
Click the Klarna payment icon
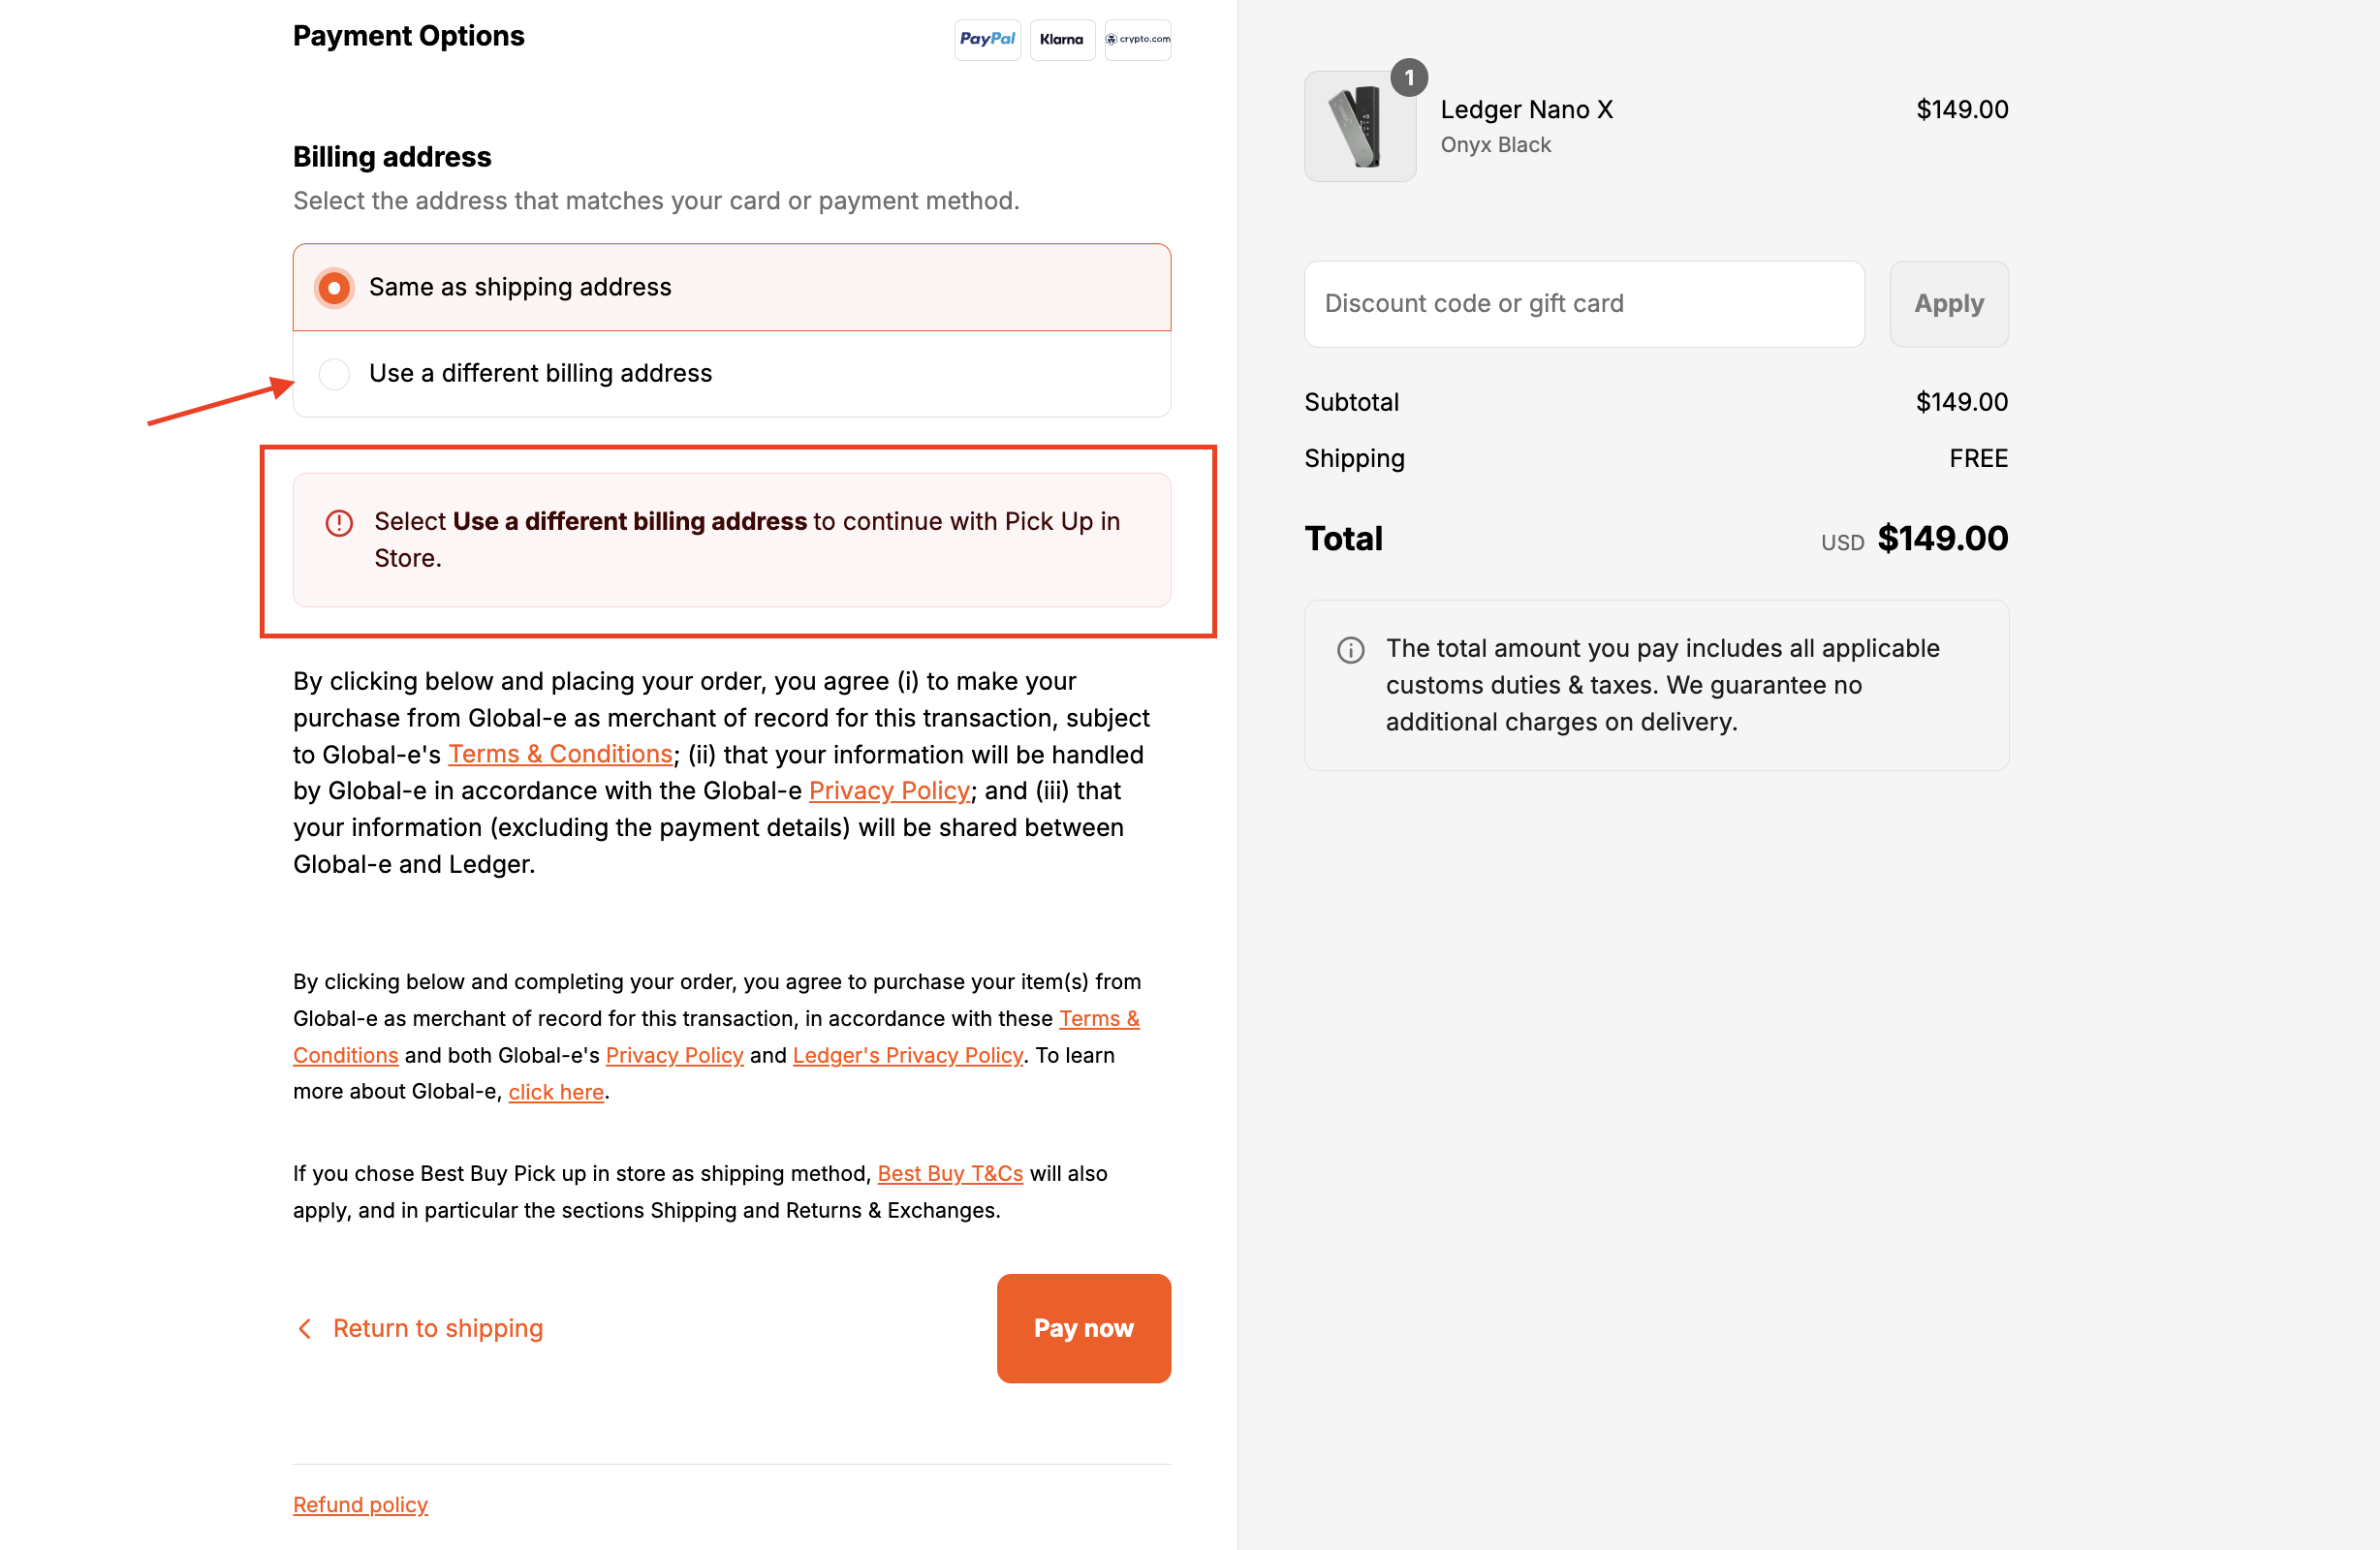point(1062,40)
